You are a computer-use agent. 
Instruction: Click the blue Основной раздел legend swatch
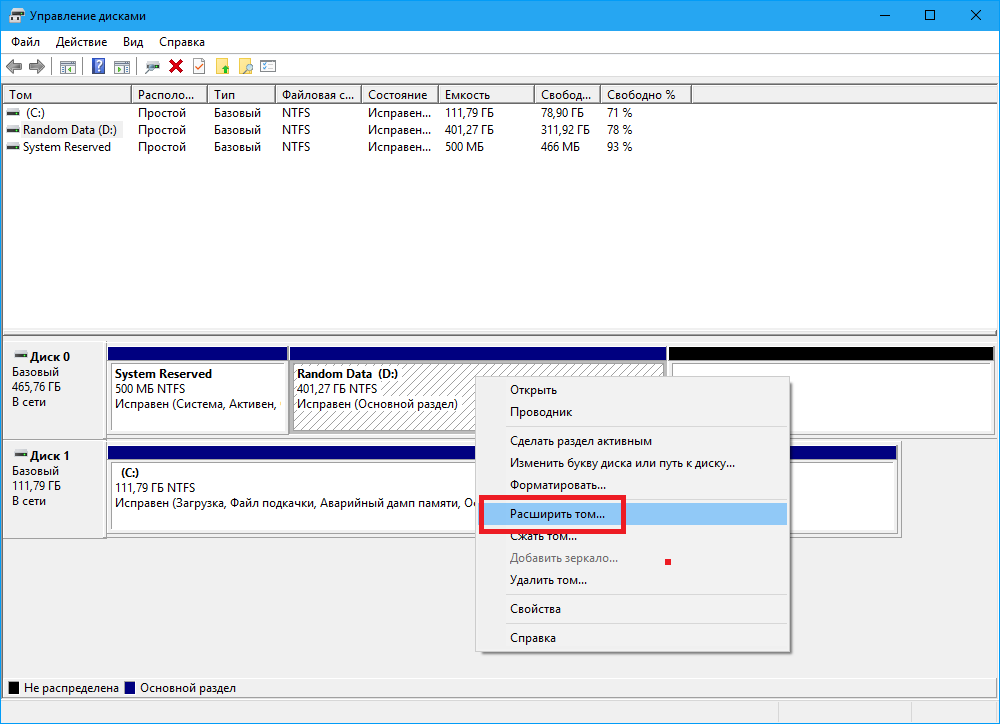[129, 688]
